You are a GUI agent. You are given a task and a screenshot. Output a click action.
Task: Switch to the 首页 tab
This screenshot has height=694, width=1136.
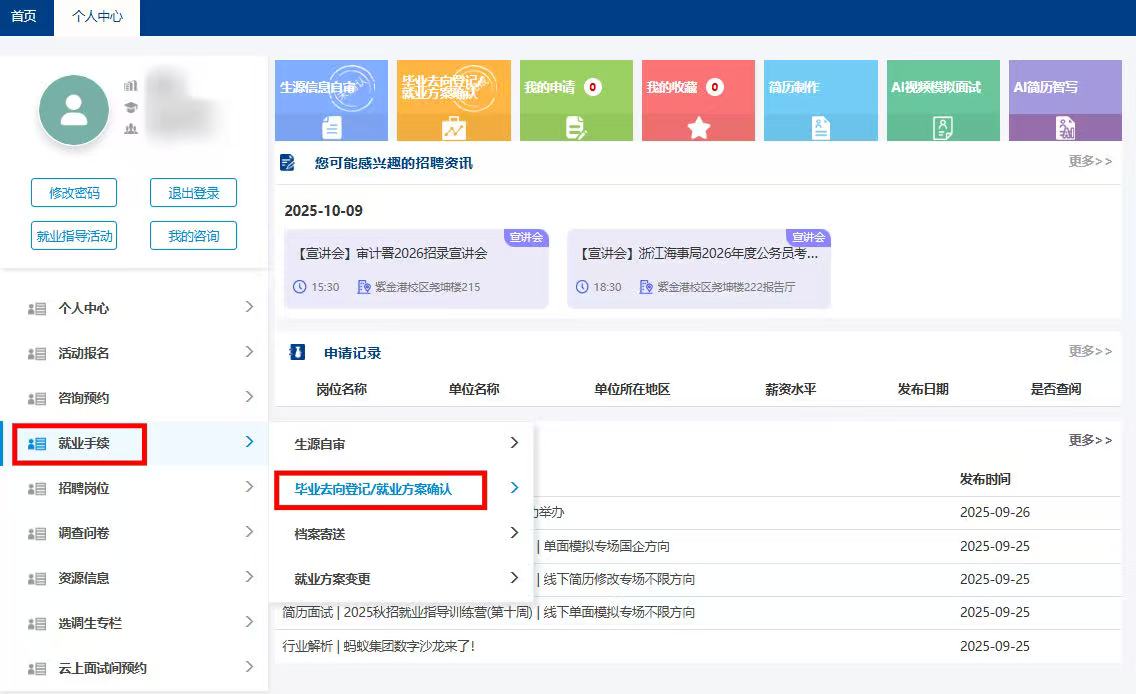click(24, 17)
